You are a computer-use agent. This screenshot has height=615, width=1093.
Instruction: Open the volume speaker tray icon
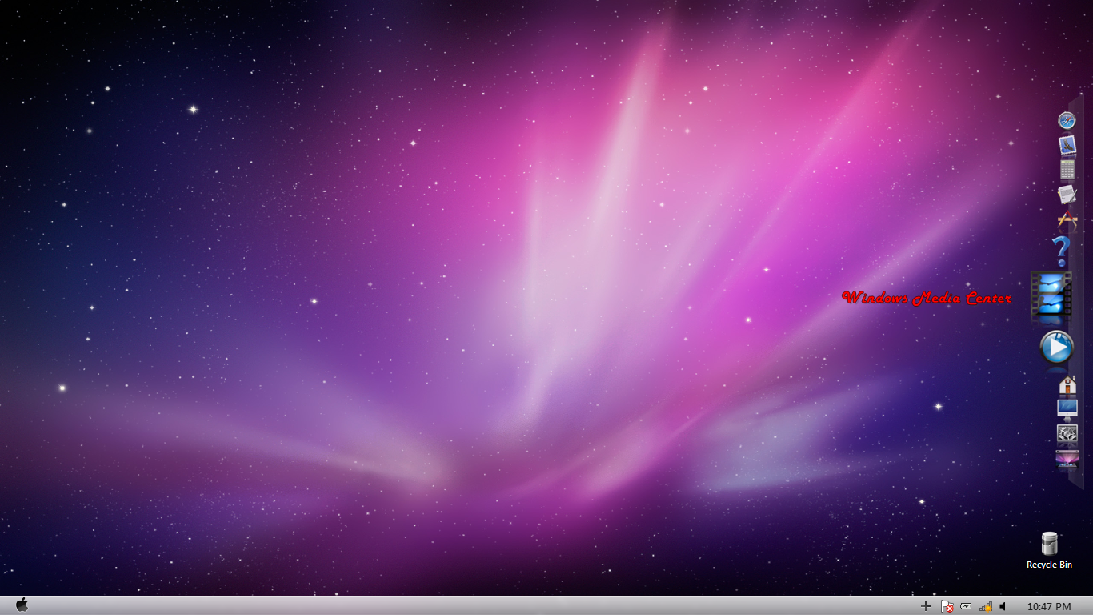click(1003, 607)
